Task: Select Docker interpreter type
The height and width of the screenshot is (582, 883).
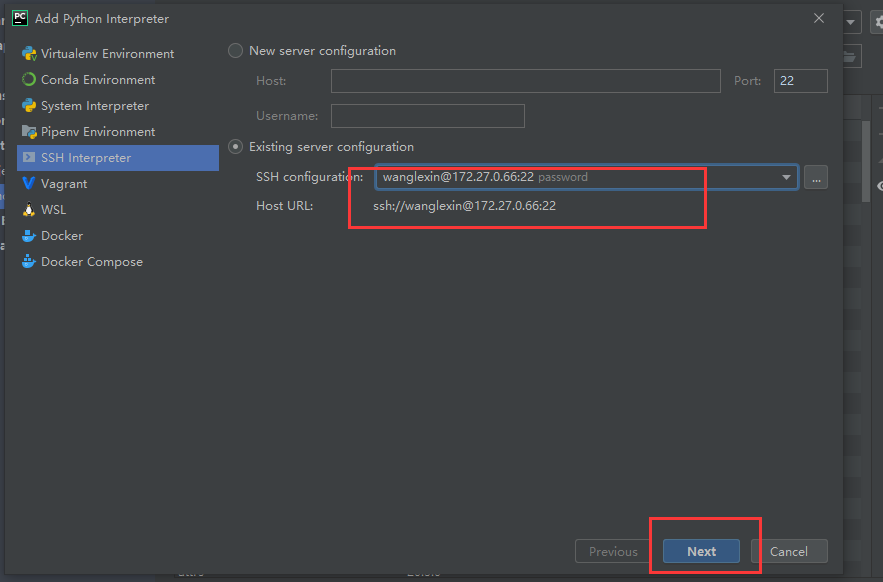Action: (118, 236)
